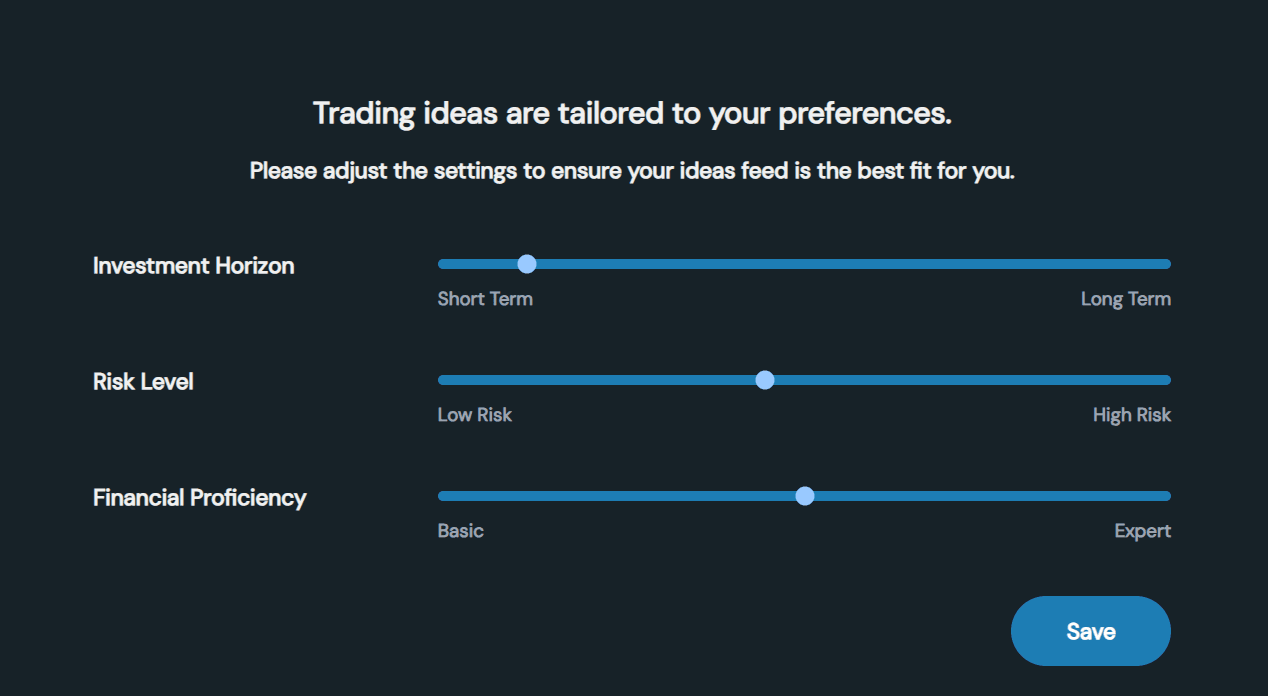Click the far-right end of Financial Proficiency track
This screenshot has height=696, width=1268.
point(1166,496)
